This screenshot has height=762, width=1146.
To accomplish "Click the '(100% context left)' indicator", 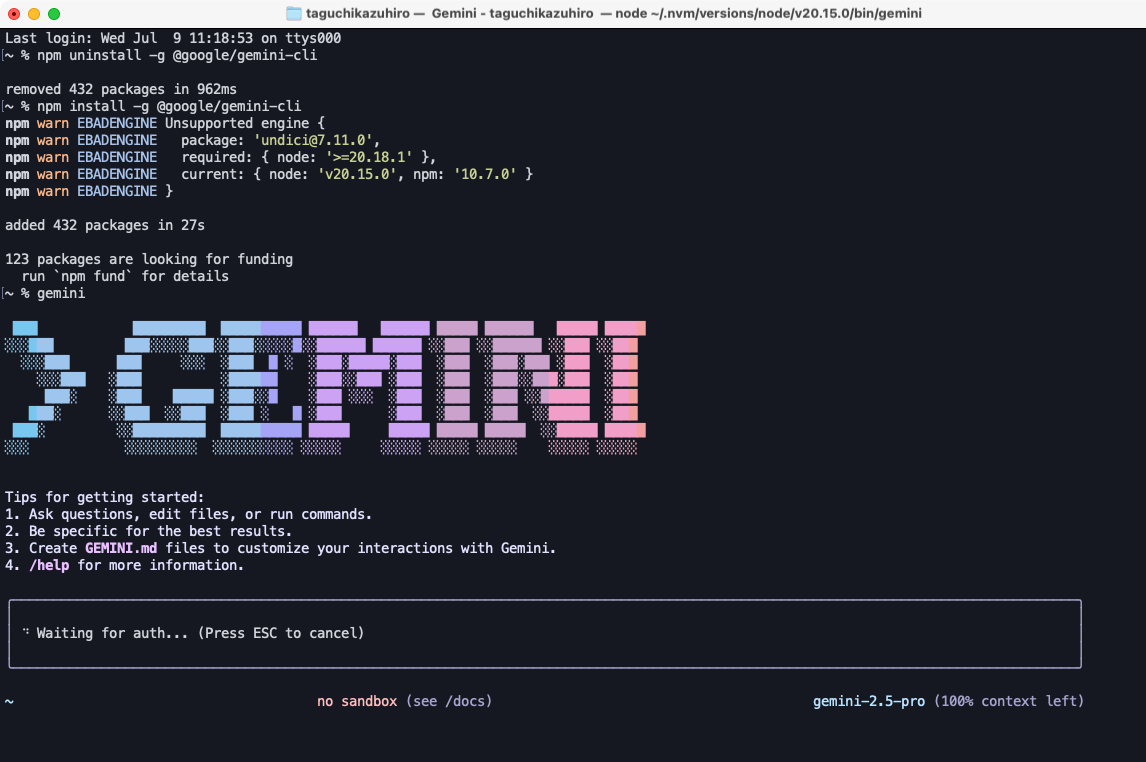I will tap(1009, 701).
